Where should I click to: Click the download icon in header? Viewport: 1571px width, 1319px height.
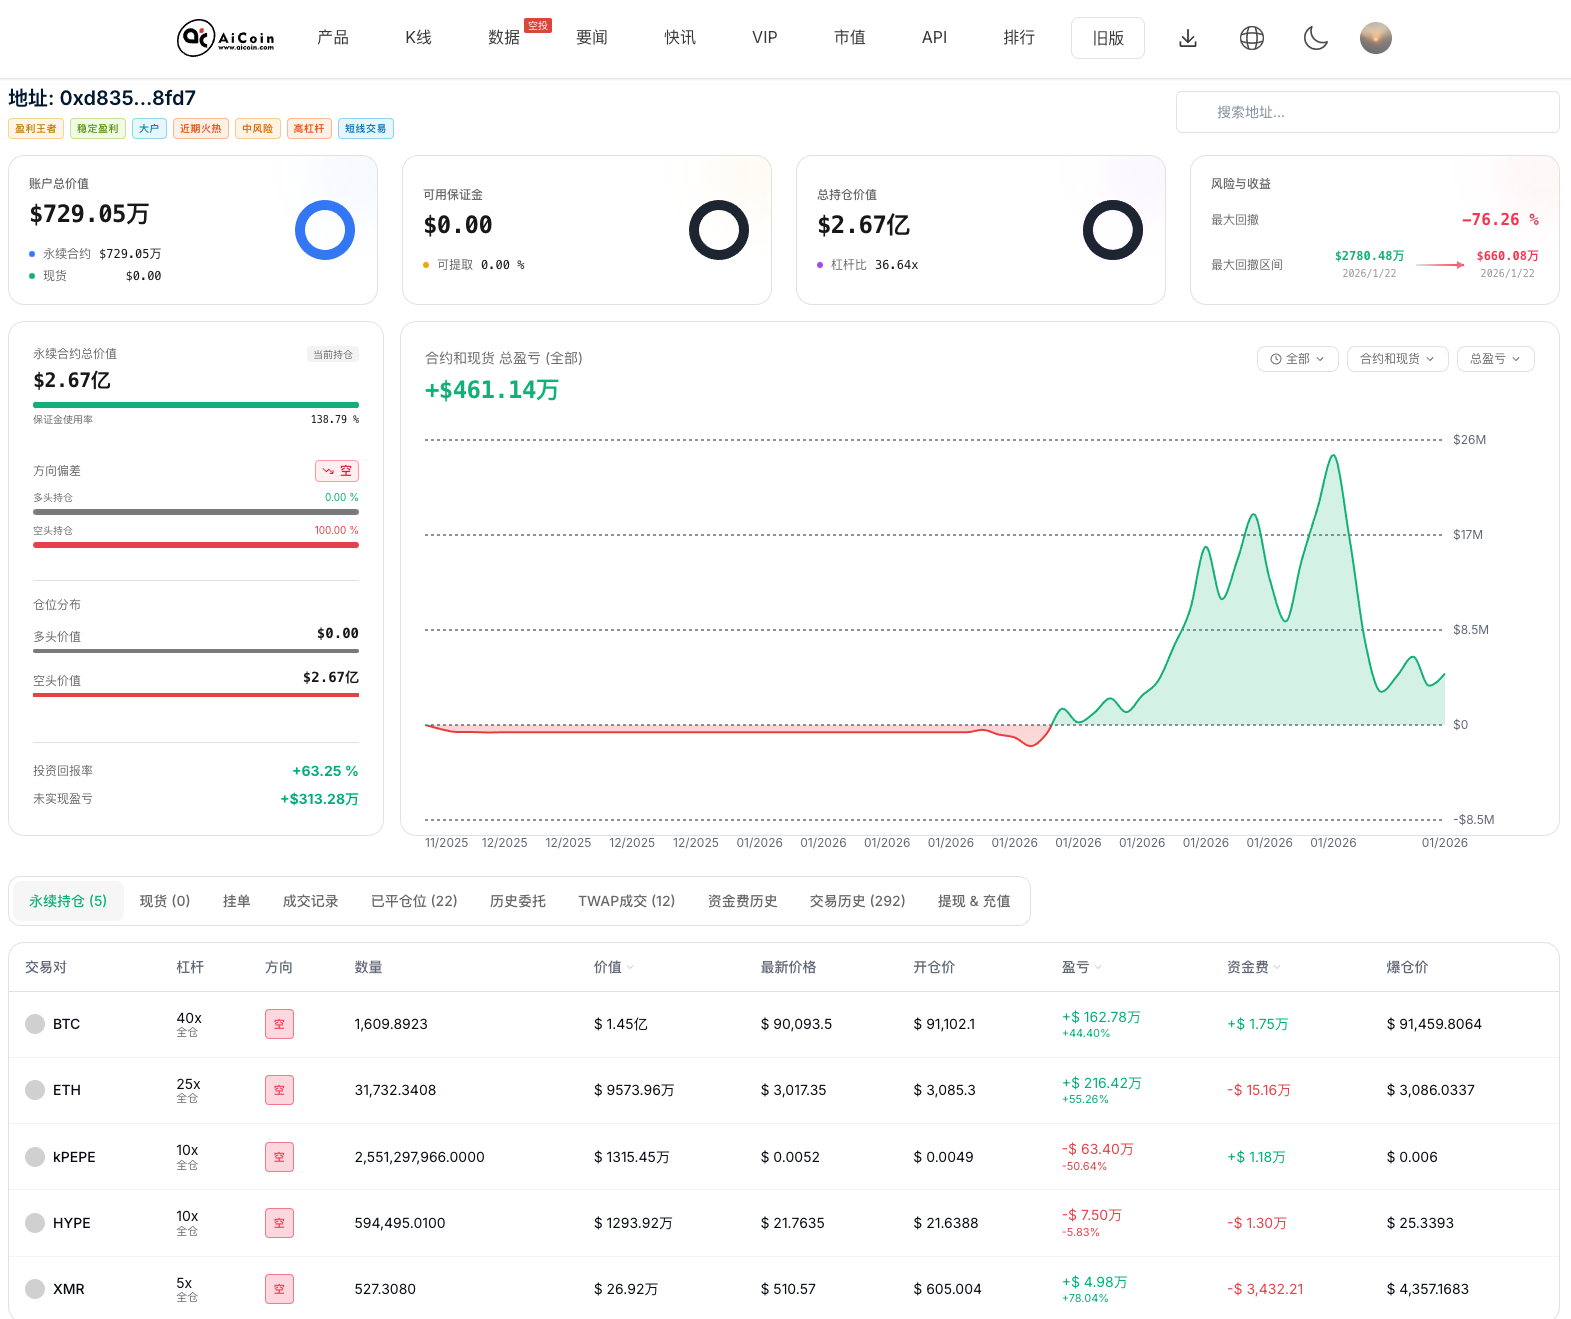tap(1188, 38)
